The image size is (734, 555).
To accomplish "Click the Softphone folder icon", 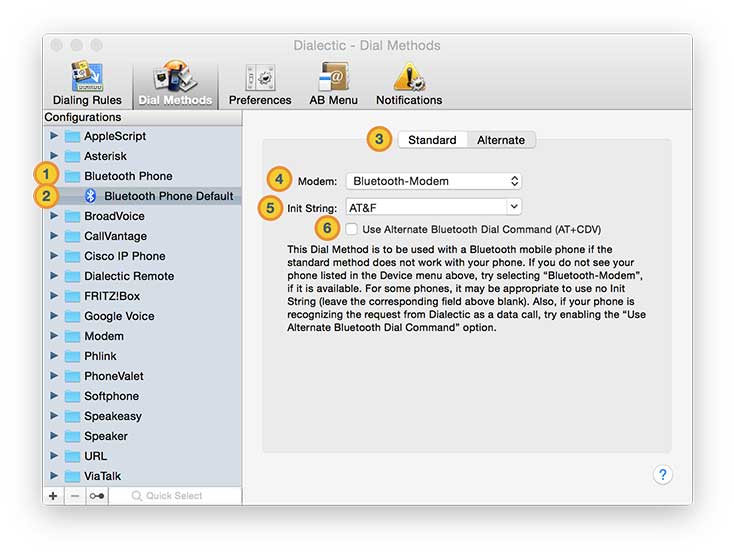I will (x=72, y=396).
